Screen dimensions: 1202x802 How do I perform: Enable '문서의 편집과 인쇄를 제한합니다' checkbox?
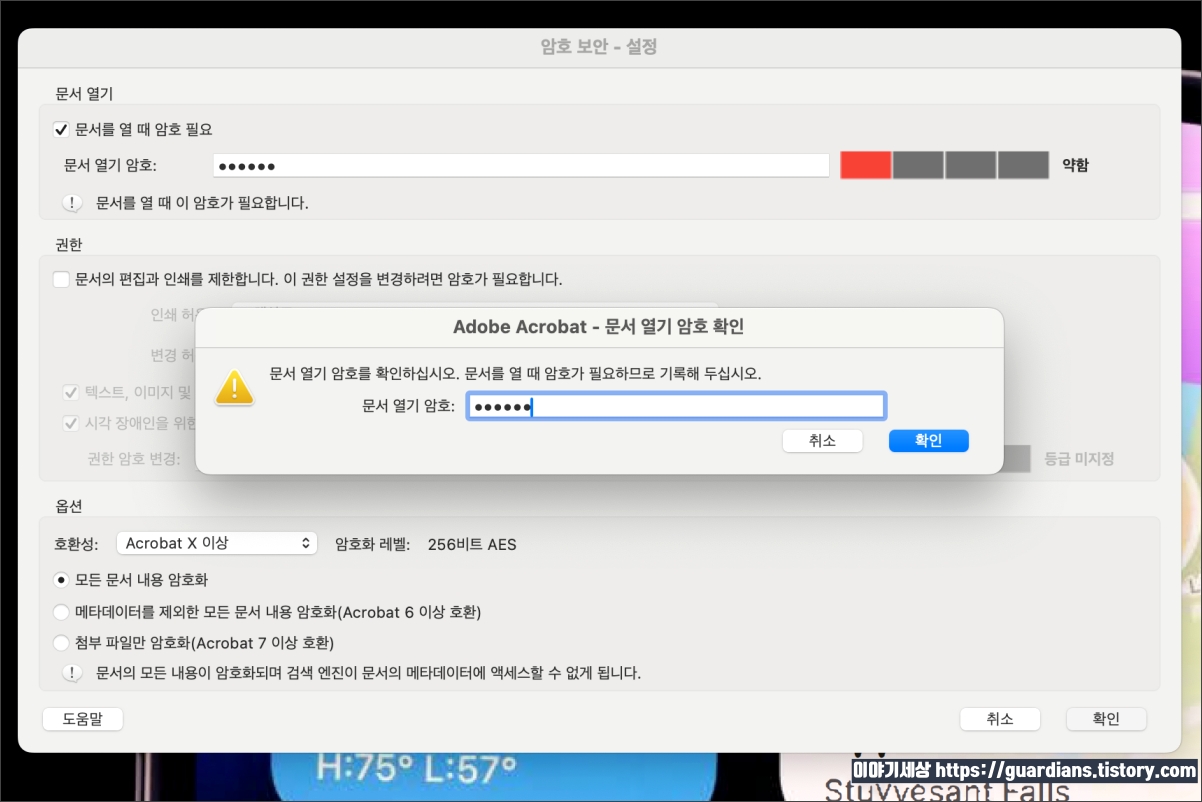[x=61, y=279]
